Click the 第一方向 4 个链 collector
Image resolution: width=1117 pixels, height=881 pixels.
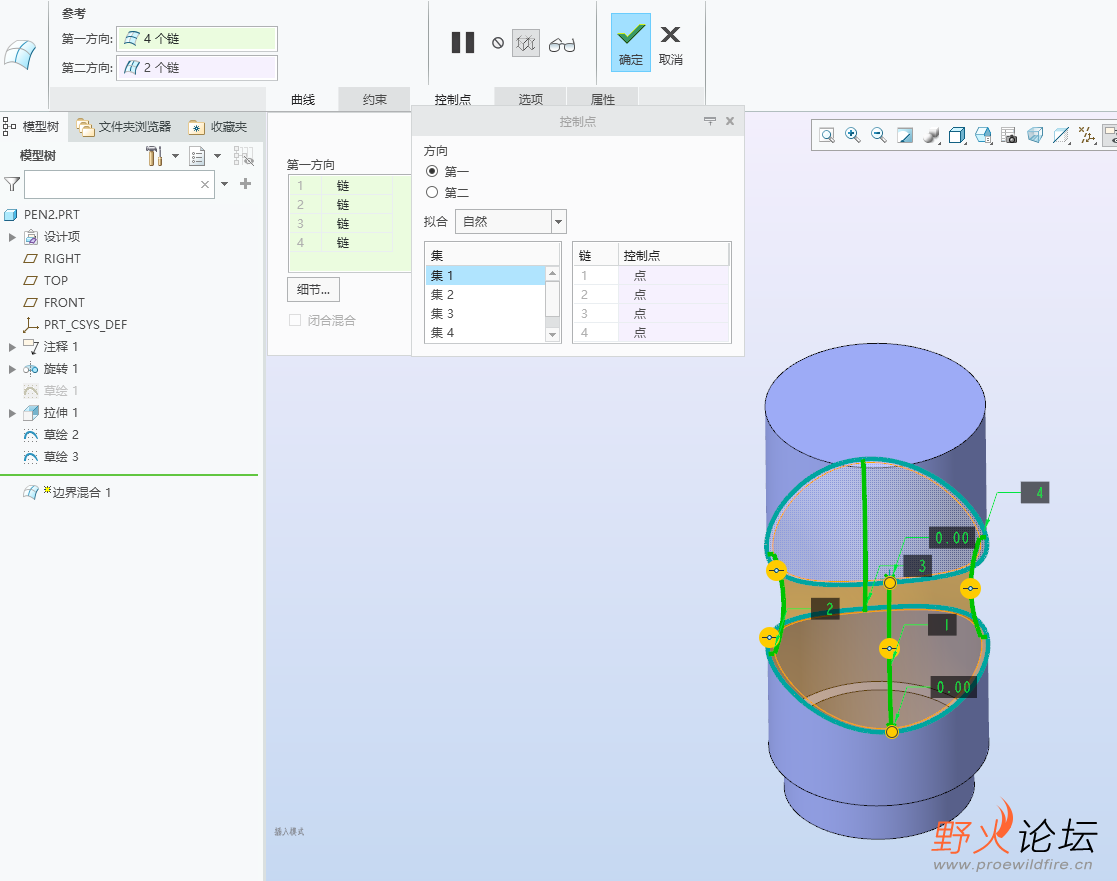coord(197,38)
